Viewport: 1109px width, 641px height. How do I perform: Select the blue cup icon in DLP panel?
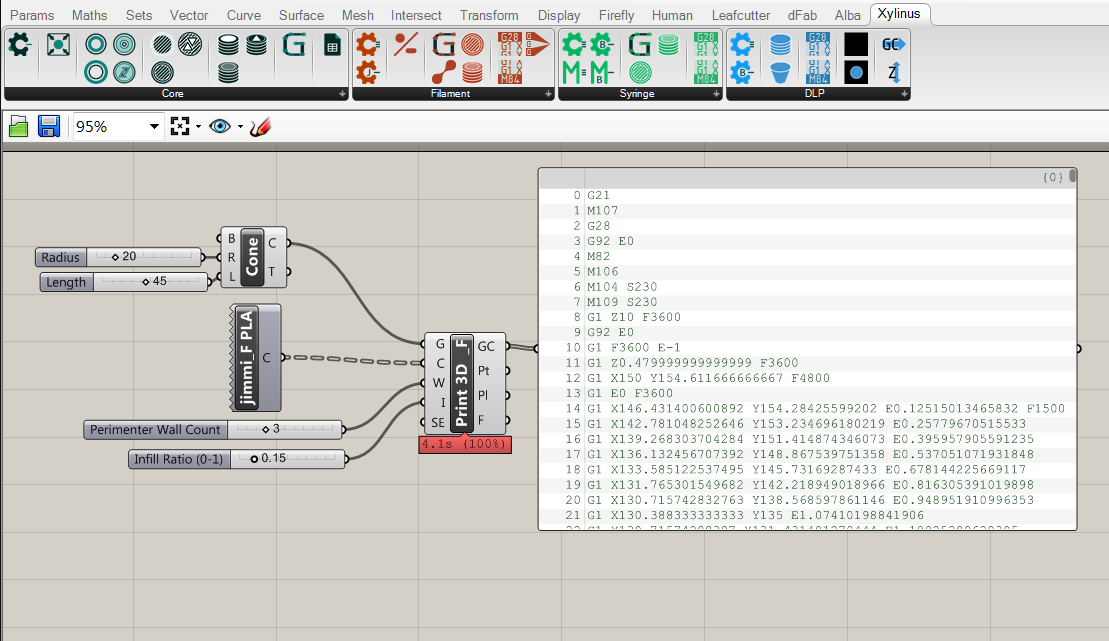[x=780, y=72]
